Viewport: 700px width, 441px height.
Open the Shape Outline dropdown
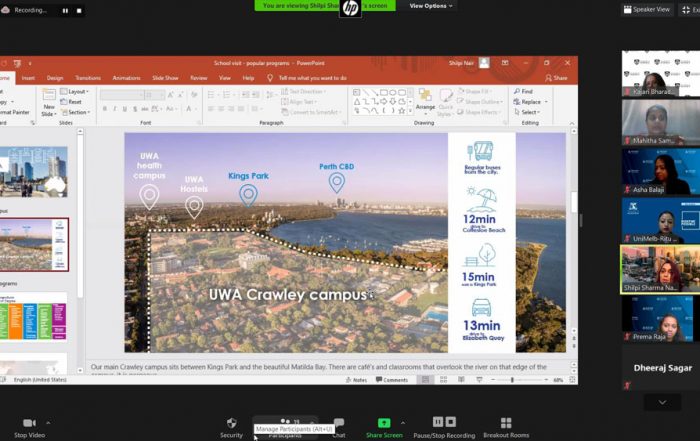pyautogui.click(x=480, y=102)
